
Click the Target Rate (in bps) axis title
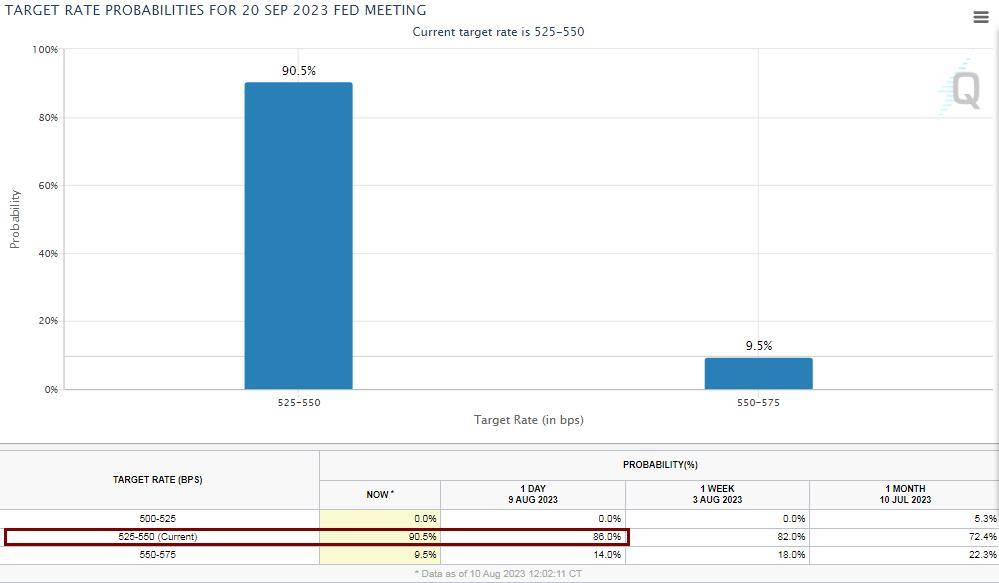coord(528,420)
